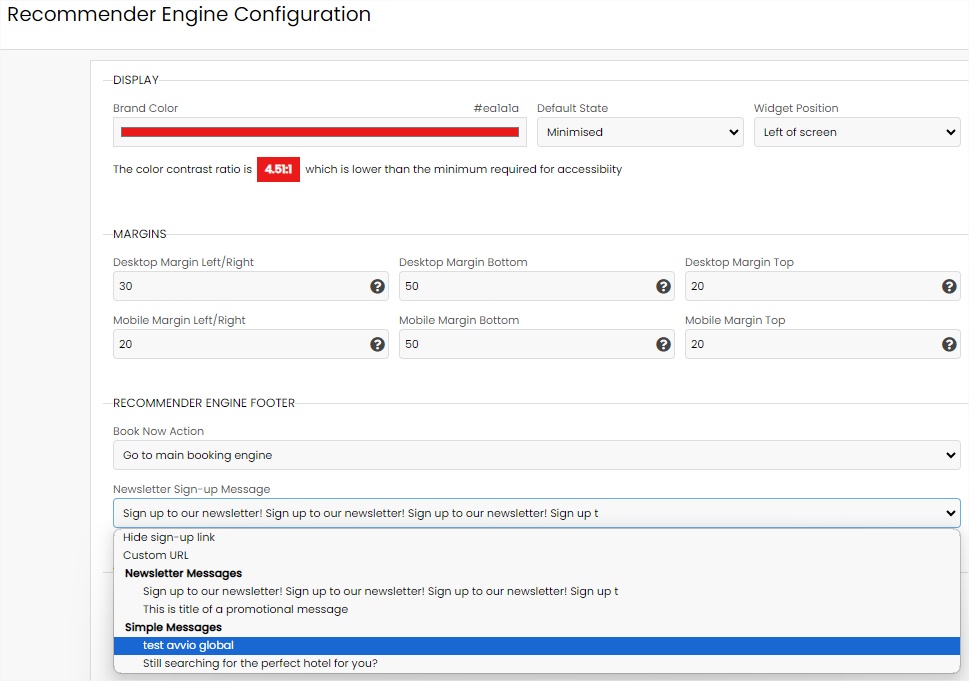
Task: Open the red Brand Color picker
Action: pyautogui.click(x=319, y=132)
